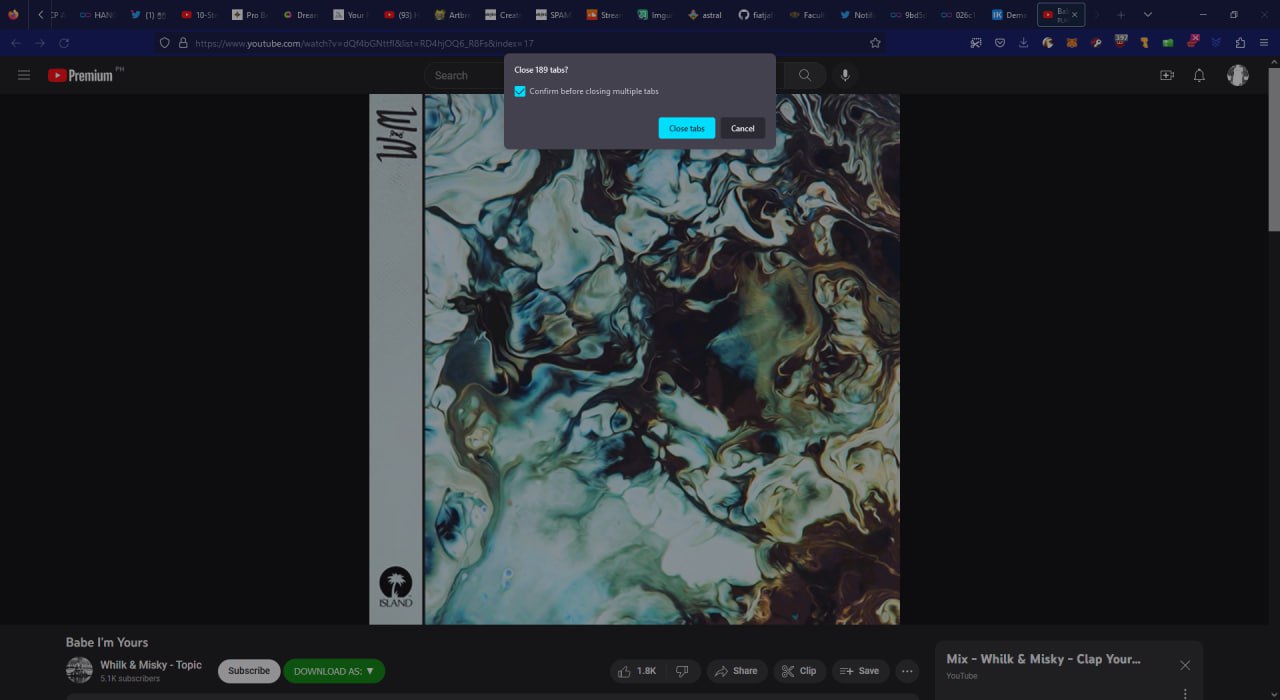Like the video showing 1.8K likes
This screenshot has width=1280, height=700.
pos(636,671)
